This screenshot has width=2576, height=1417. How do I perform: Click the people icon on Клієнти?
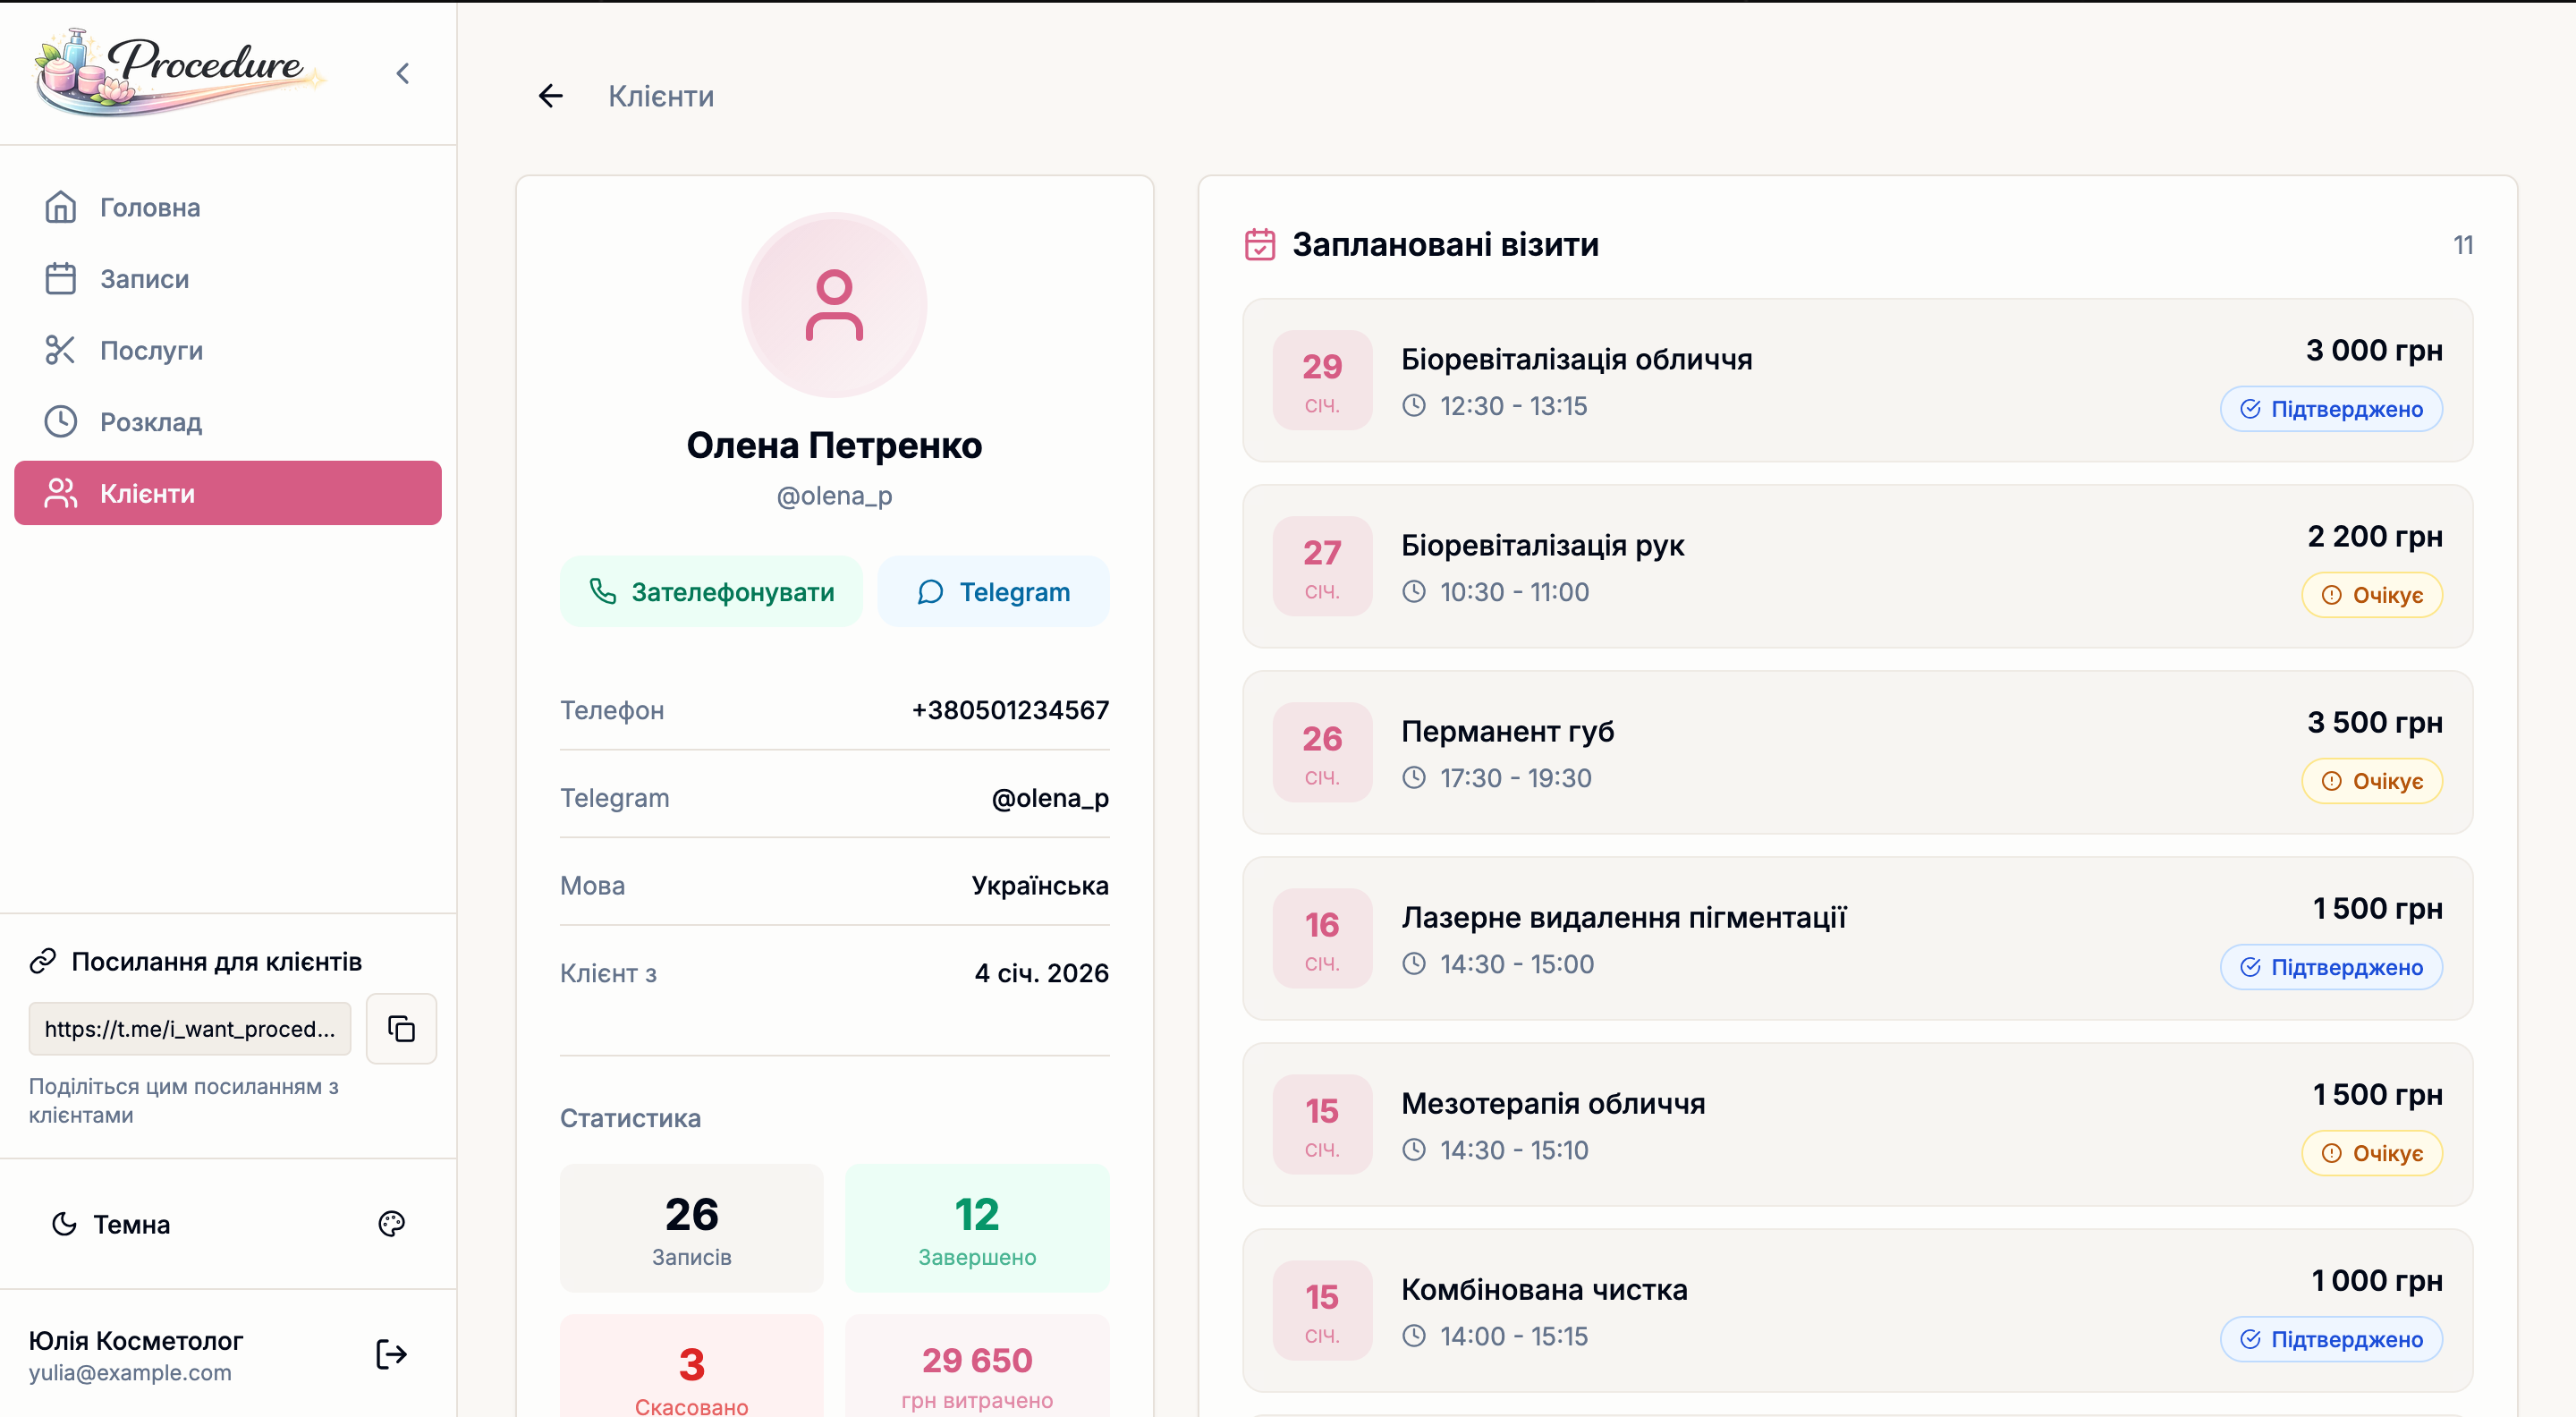[x=62, y=492]
